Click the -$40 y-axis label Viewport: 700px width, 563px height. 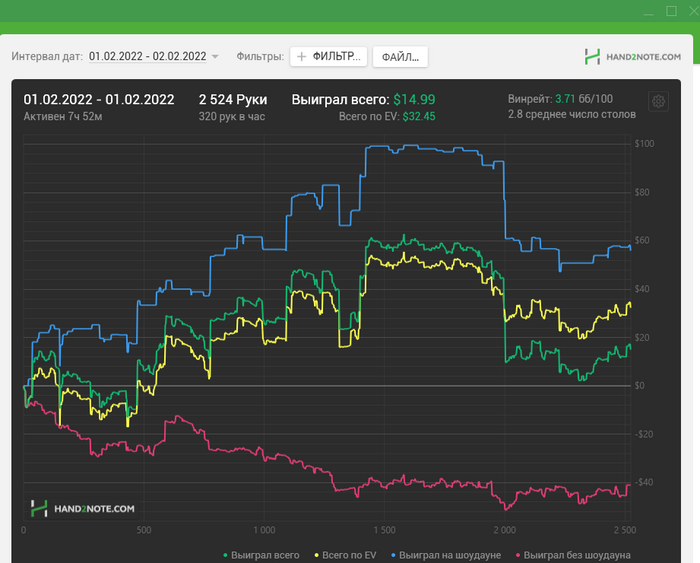pyautogui.click(x=644, y=482)
